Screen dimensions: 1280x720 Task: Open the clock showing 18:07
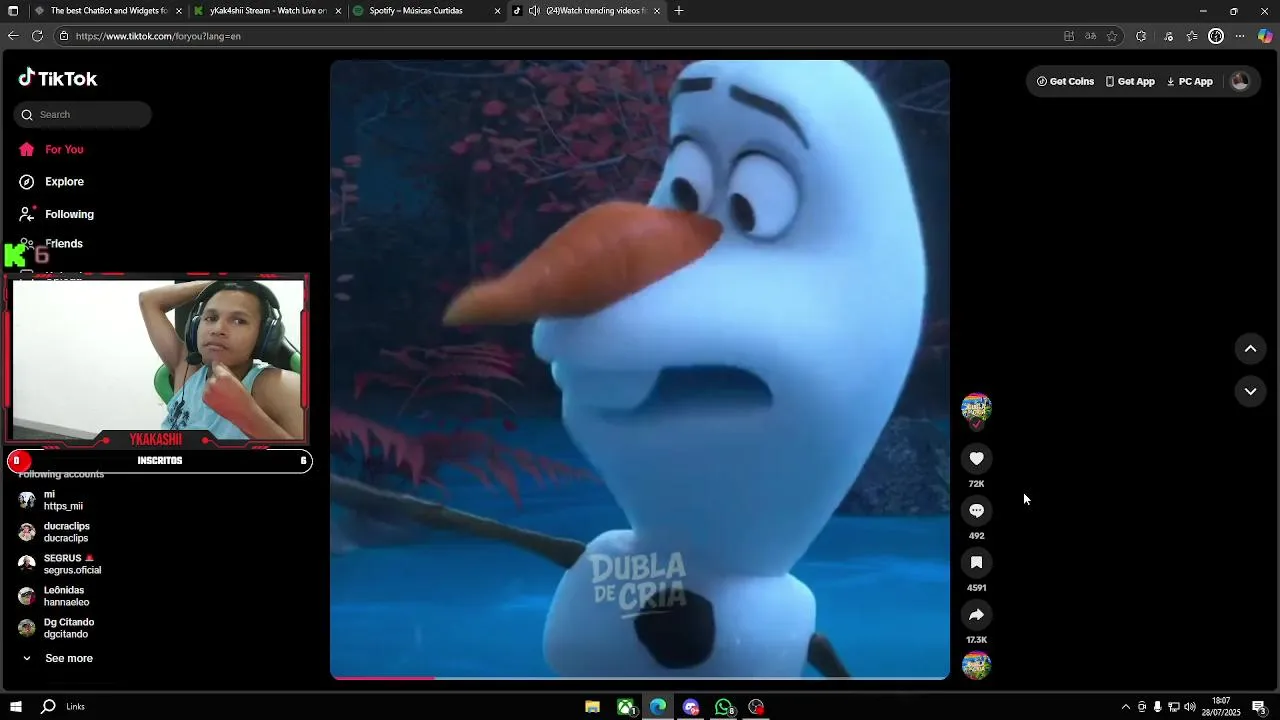[x=1220, y=707]
